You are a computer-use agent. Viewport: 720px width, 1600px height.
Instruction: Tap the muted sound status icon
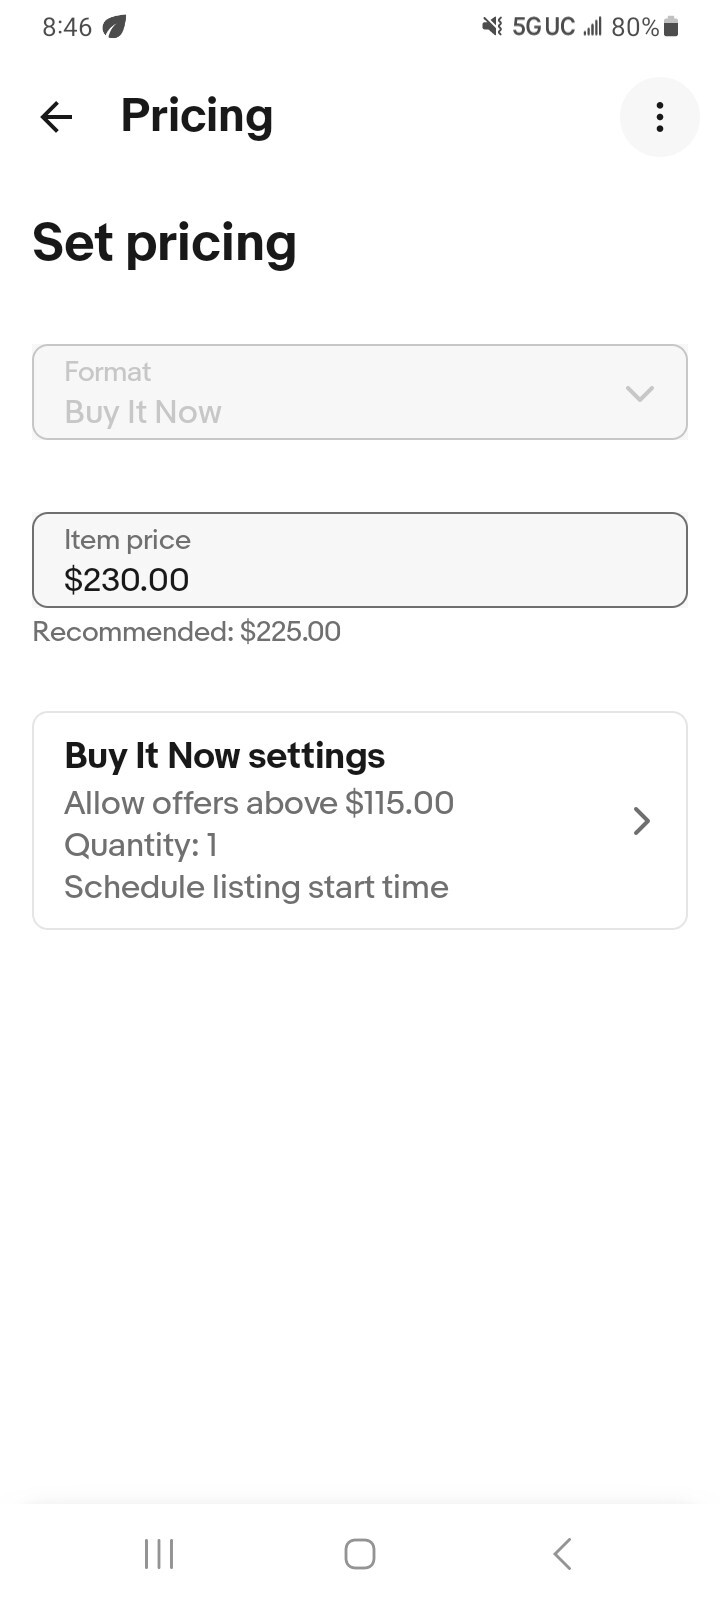click(x=492, y=27)
